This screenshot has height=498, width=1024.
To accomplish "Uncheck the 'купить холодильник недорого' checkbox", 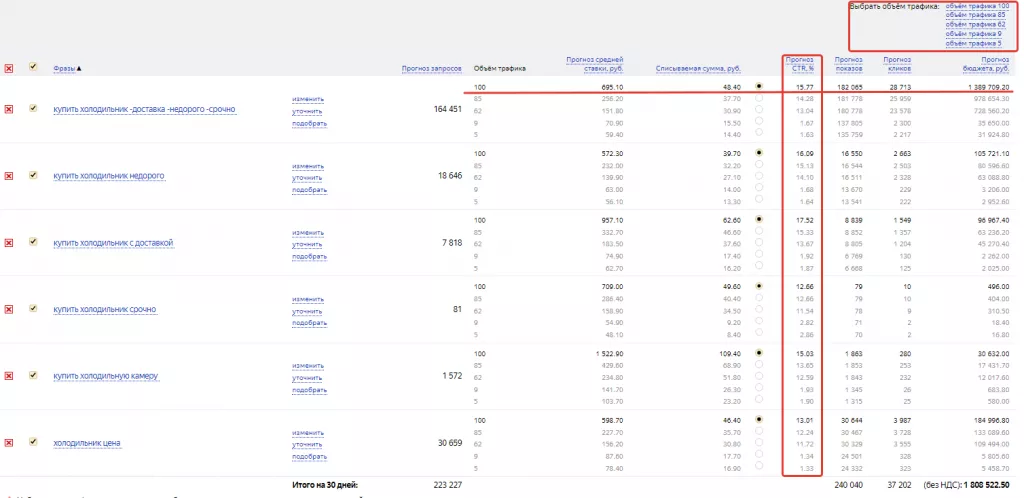I will [x=33, y=175].
